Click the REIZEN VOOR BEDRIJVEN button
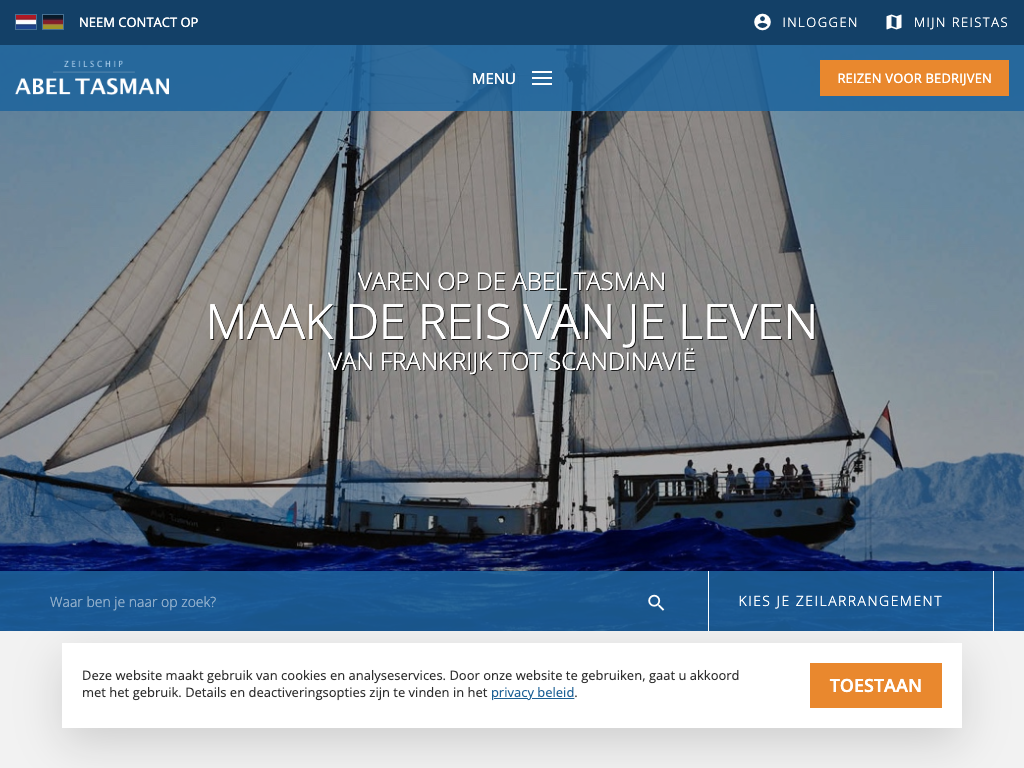The height and width of the screenshot is (768, 1024). click(914, 78)
